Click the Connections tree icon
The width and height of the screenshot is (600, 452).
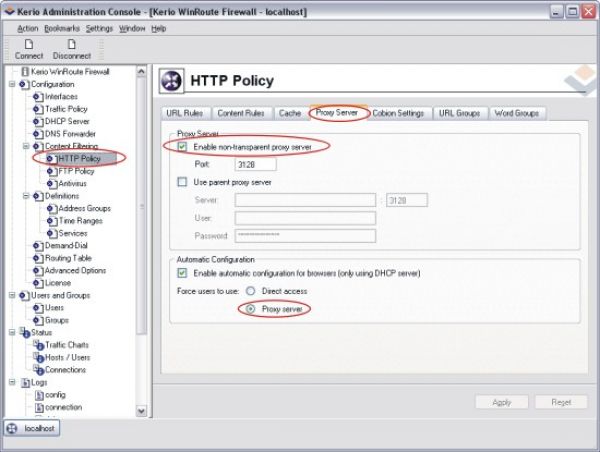[38, 370]
